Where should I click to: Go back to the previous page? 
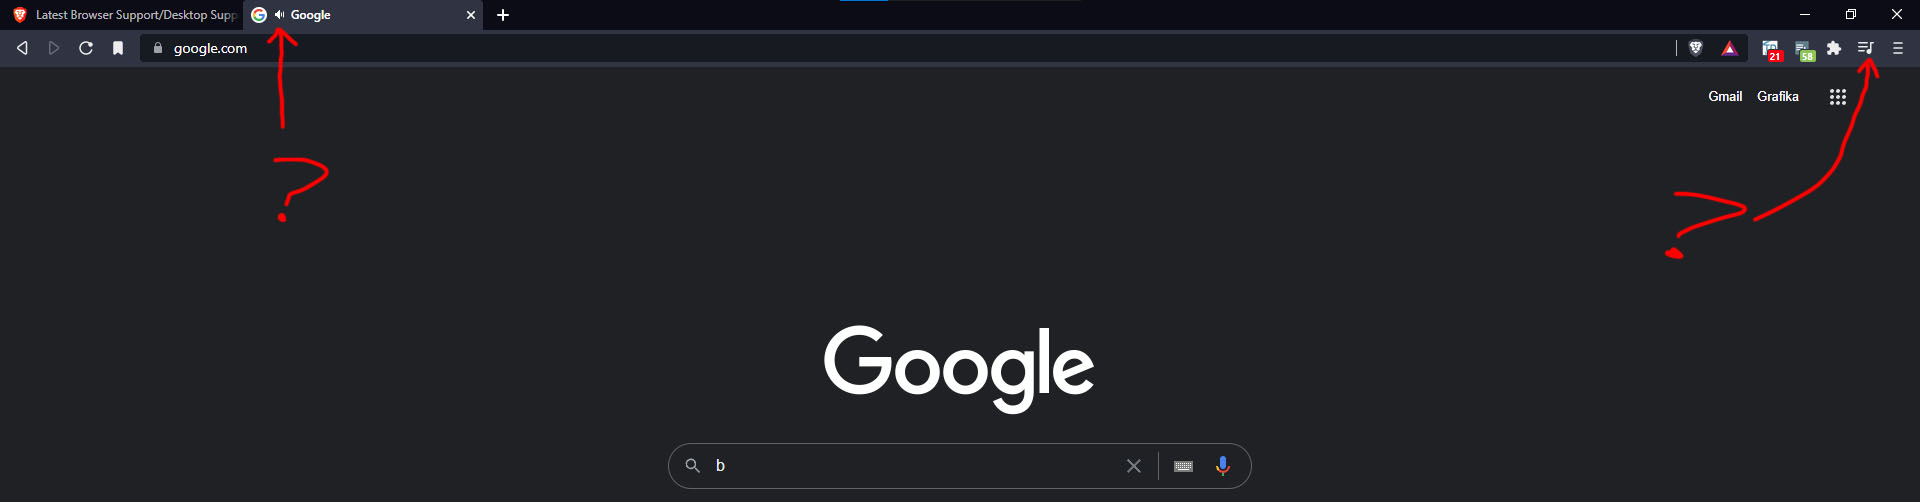pyautogui.click(x=22, y=48)
